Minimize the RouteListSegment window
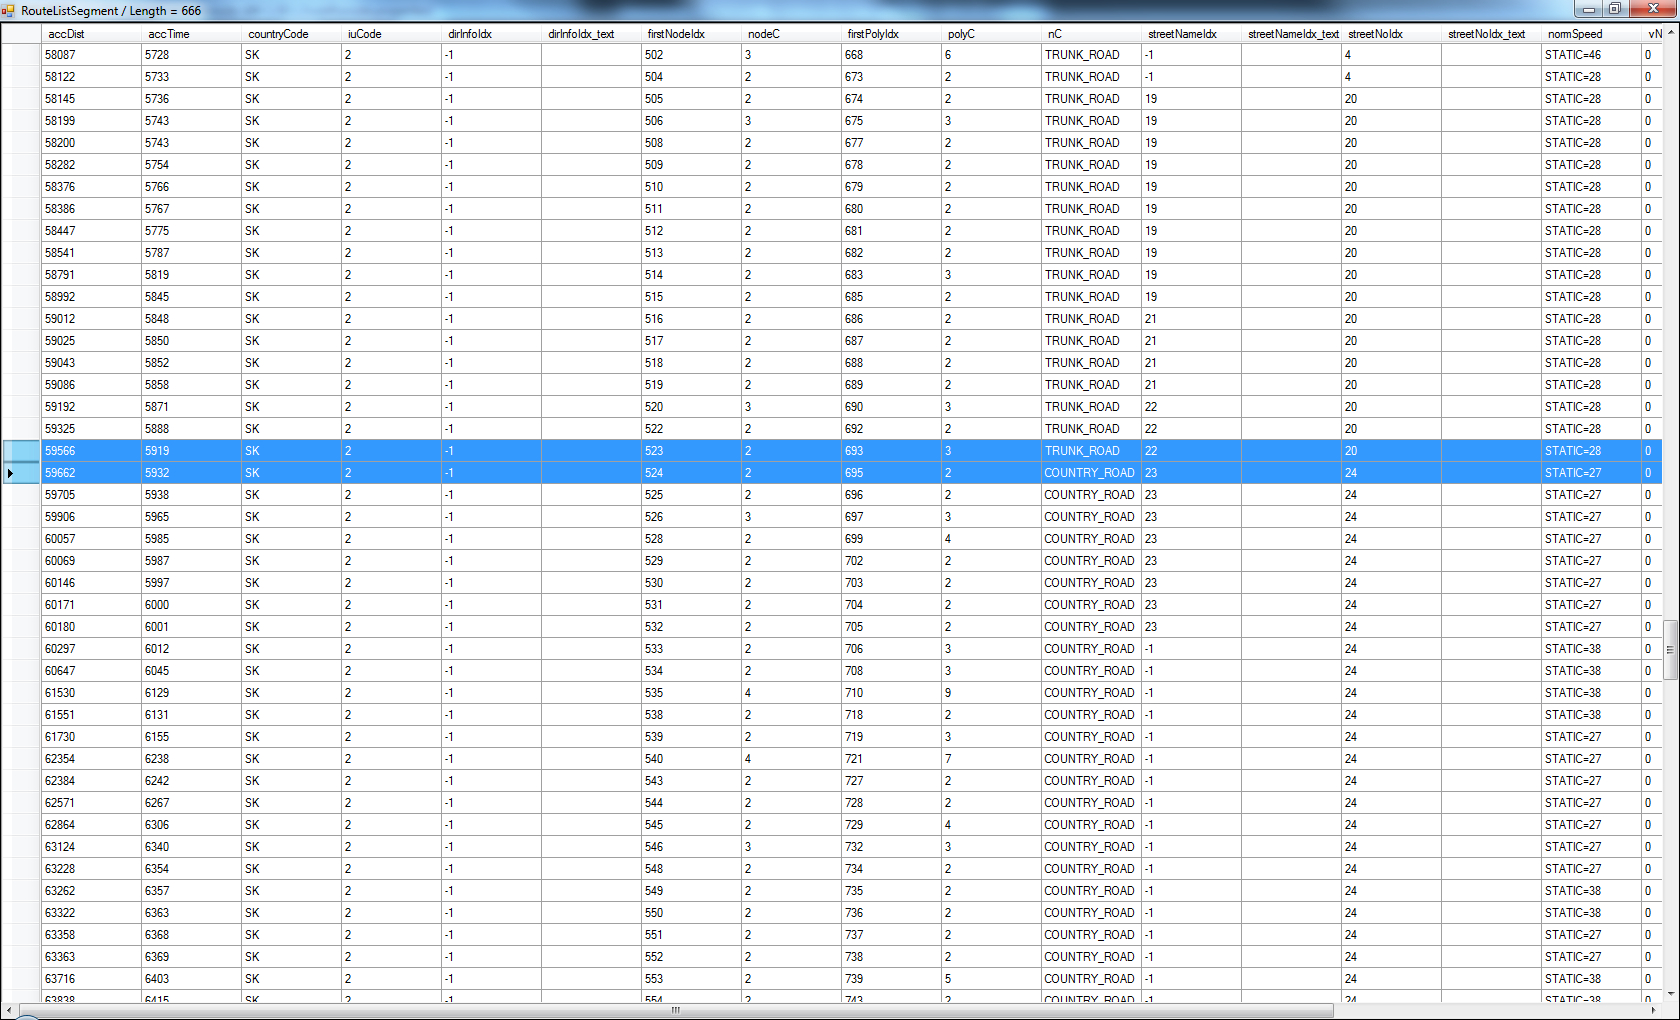The width and height of the screenshot is (1680, 1020). (1588, 9)
